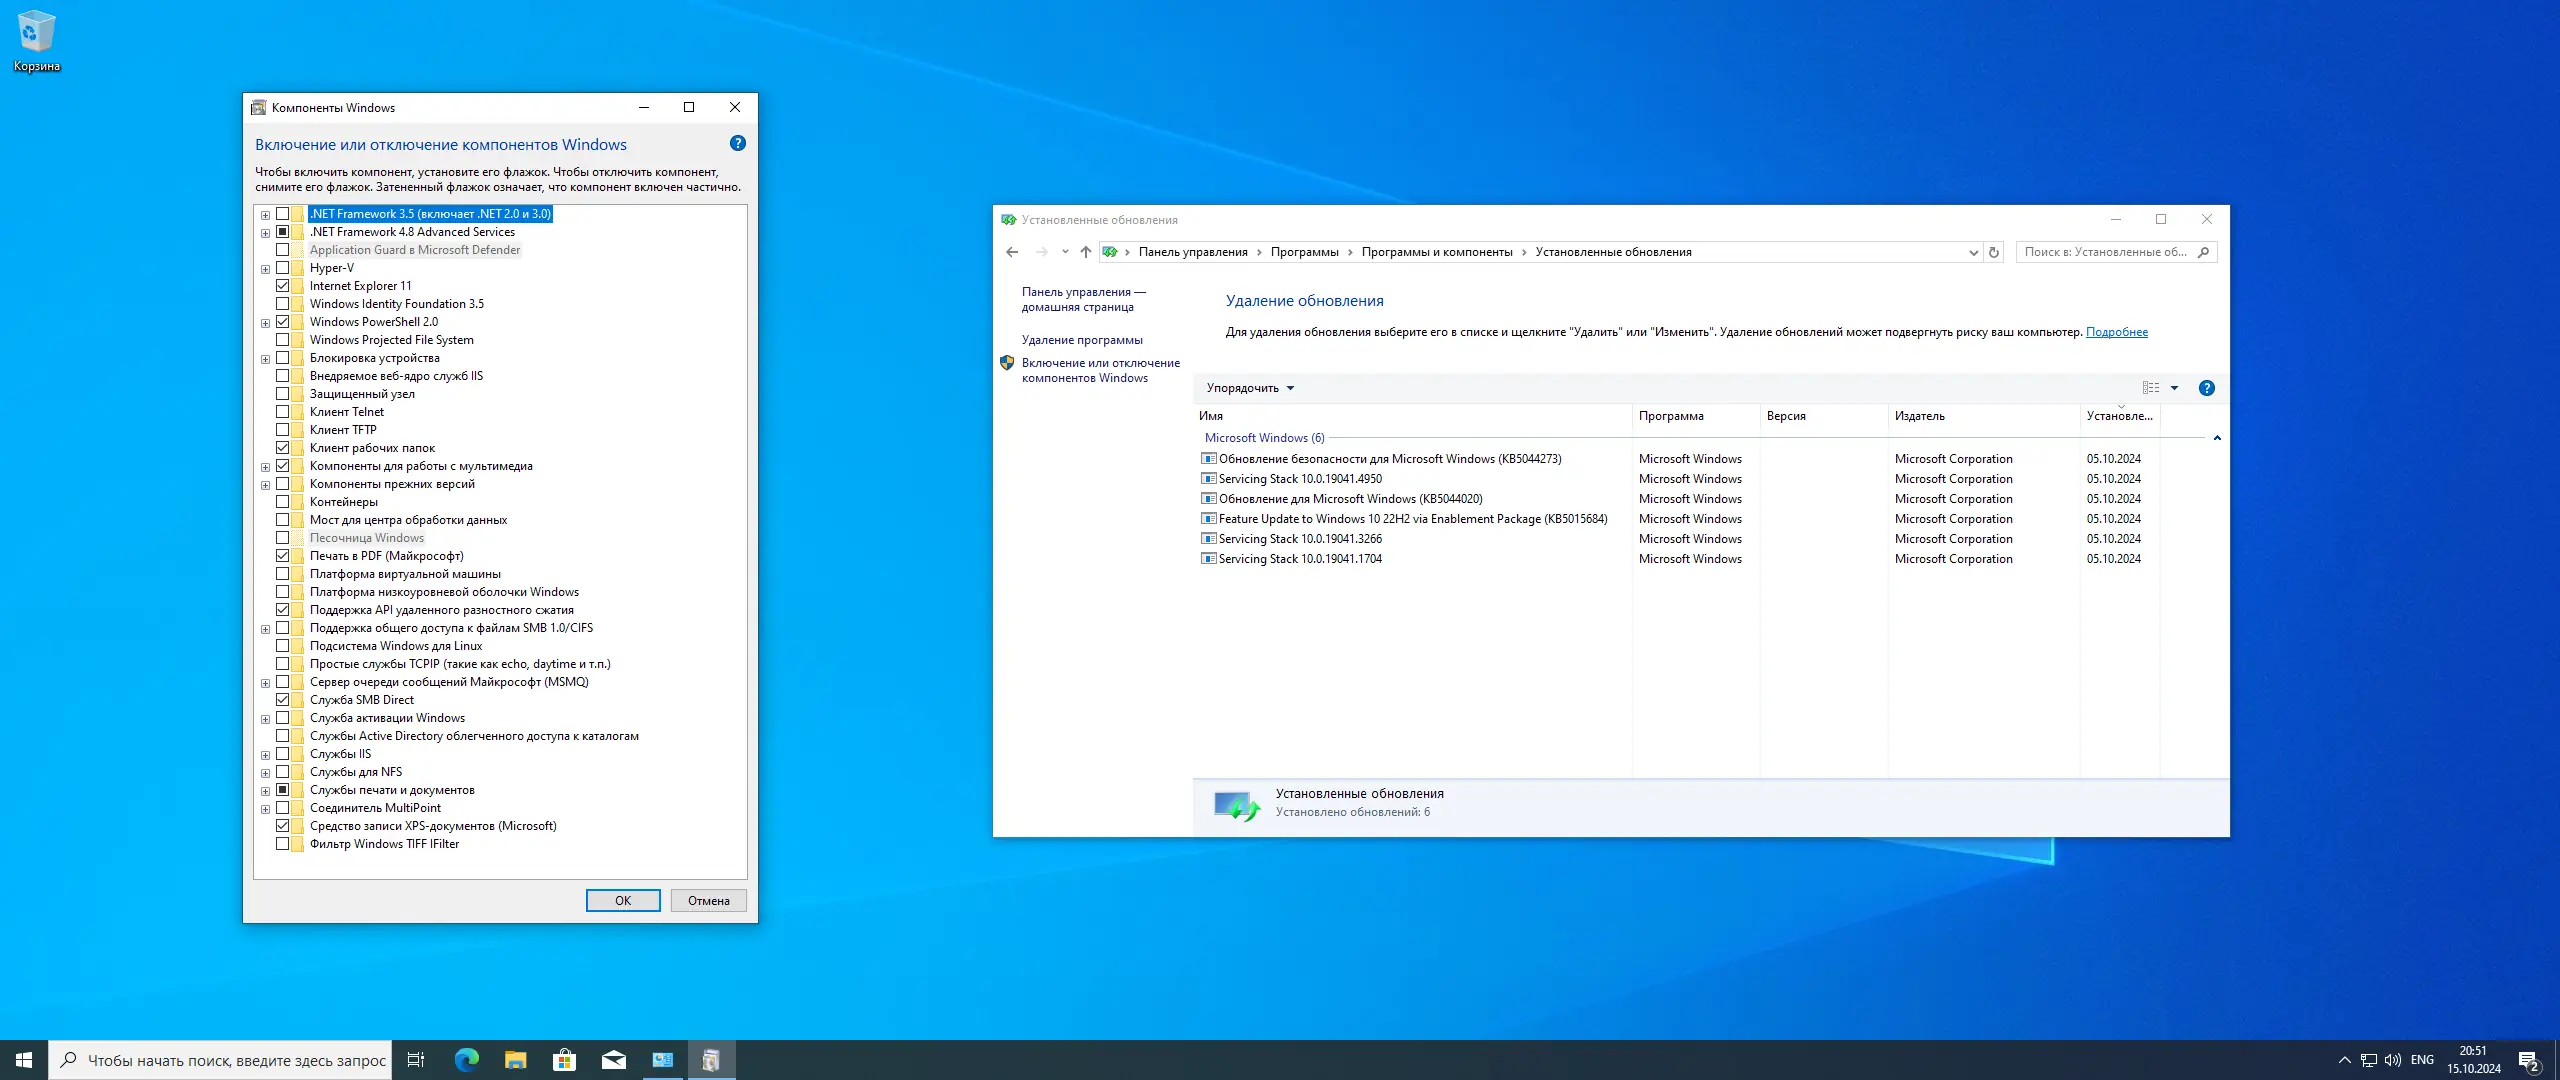Click the help icon in Windows Features dialog
Viewport: 2560px width, 1080px height.
[737, 143]
